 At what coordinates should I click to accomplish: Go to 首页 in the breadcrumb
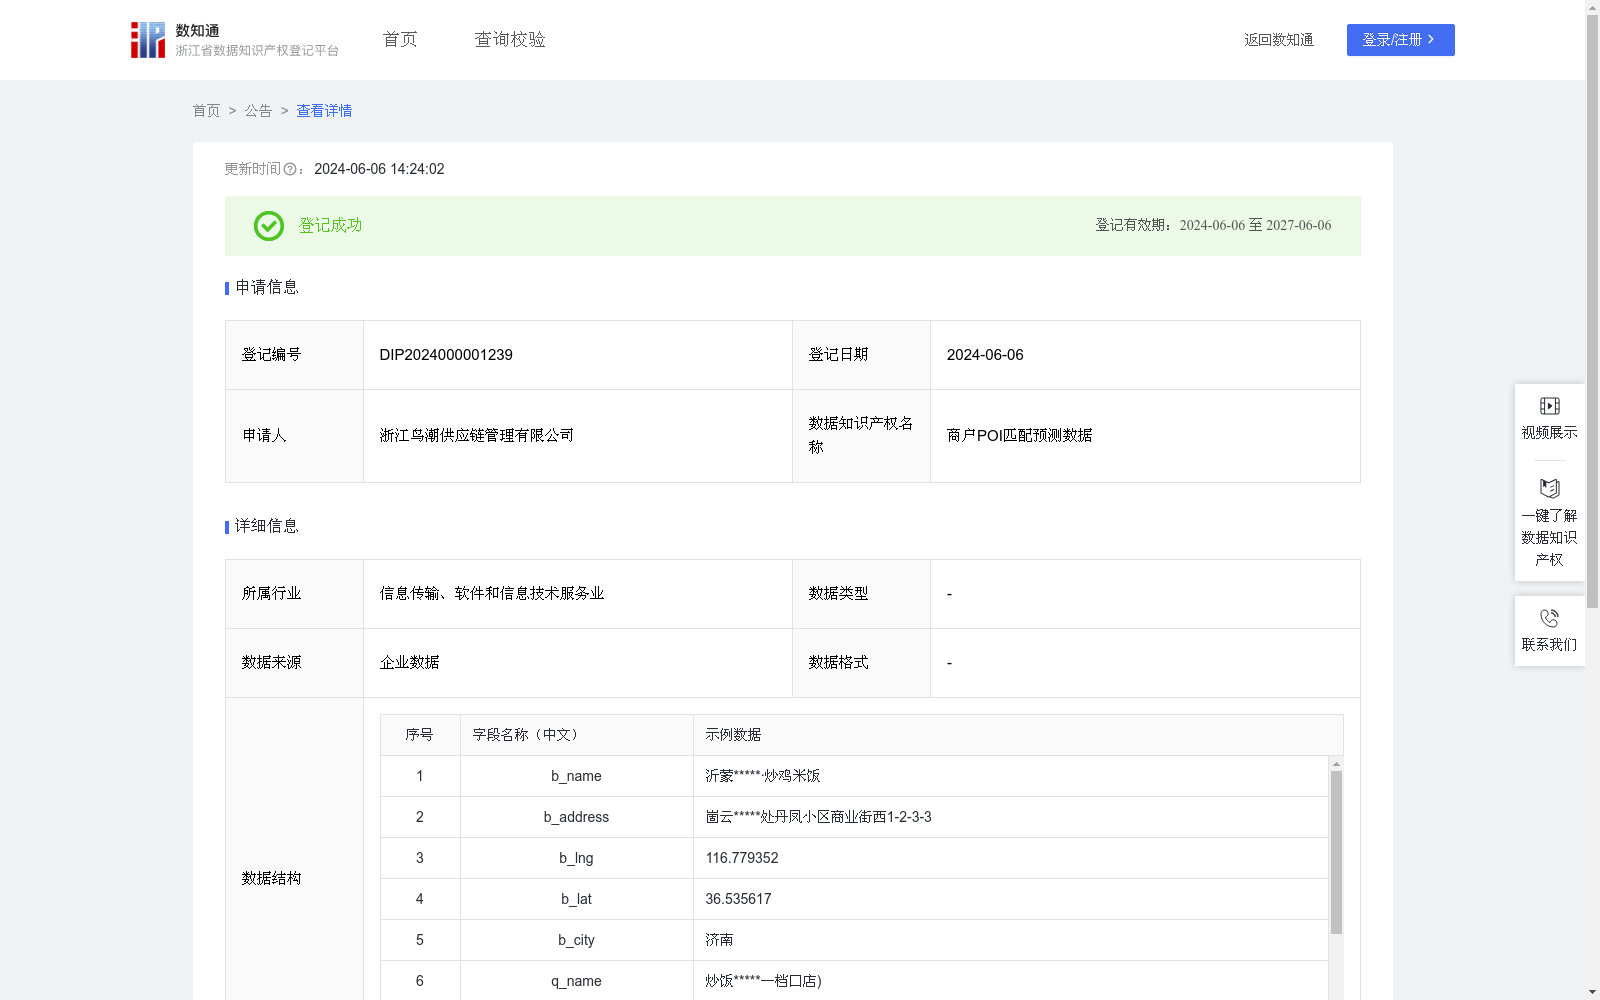206,111
